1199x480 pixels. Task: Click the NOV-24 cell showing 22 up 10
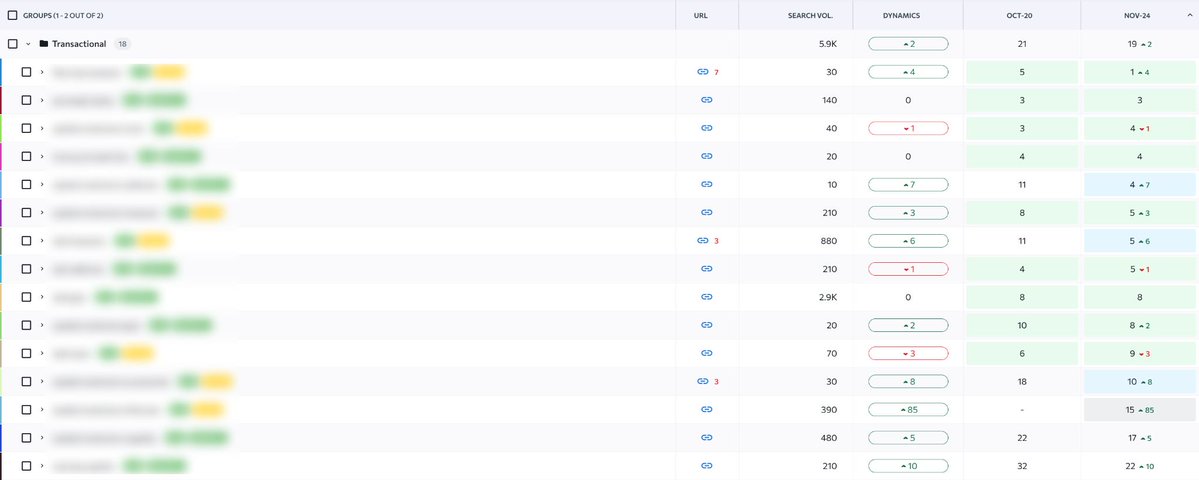tap(1139, 465)
